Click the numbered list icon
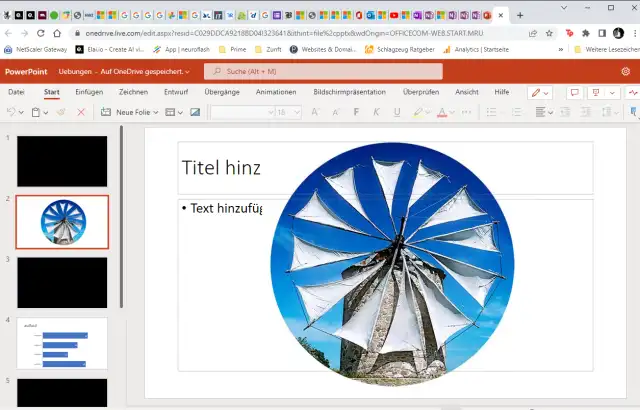The height and width of the screenshot is (410, 640). coord(517,112)
